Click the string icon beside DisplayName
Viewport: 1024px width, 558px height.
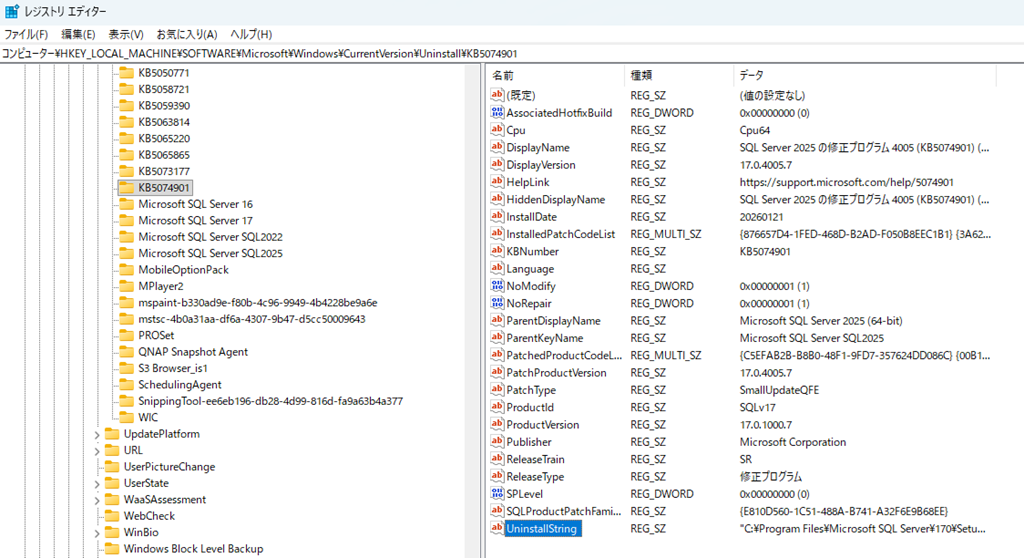pos(497,147)
